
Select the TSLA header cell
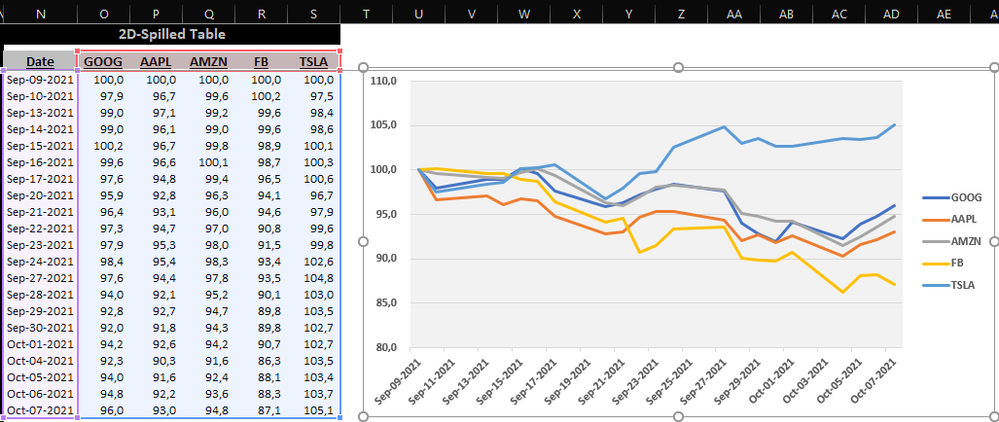(313, 62)
